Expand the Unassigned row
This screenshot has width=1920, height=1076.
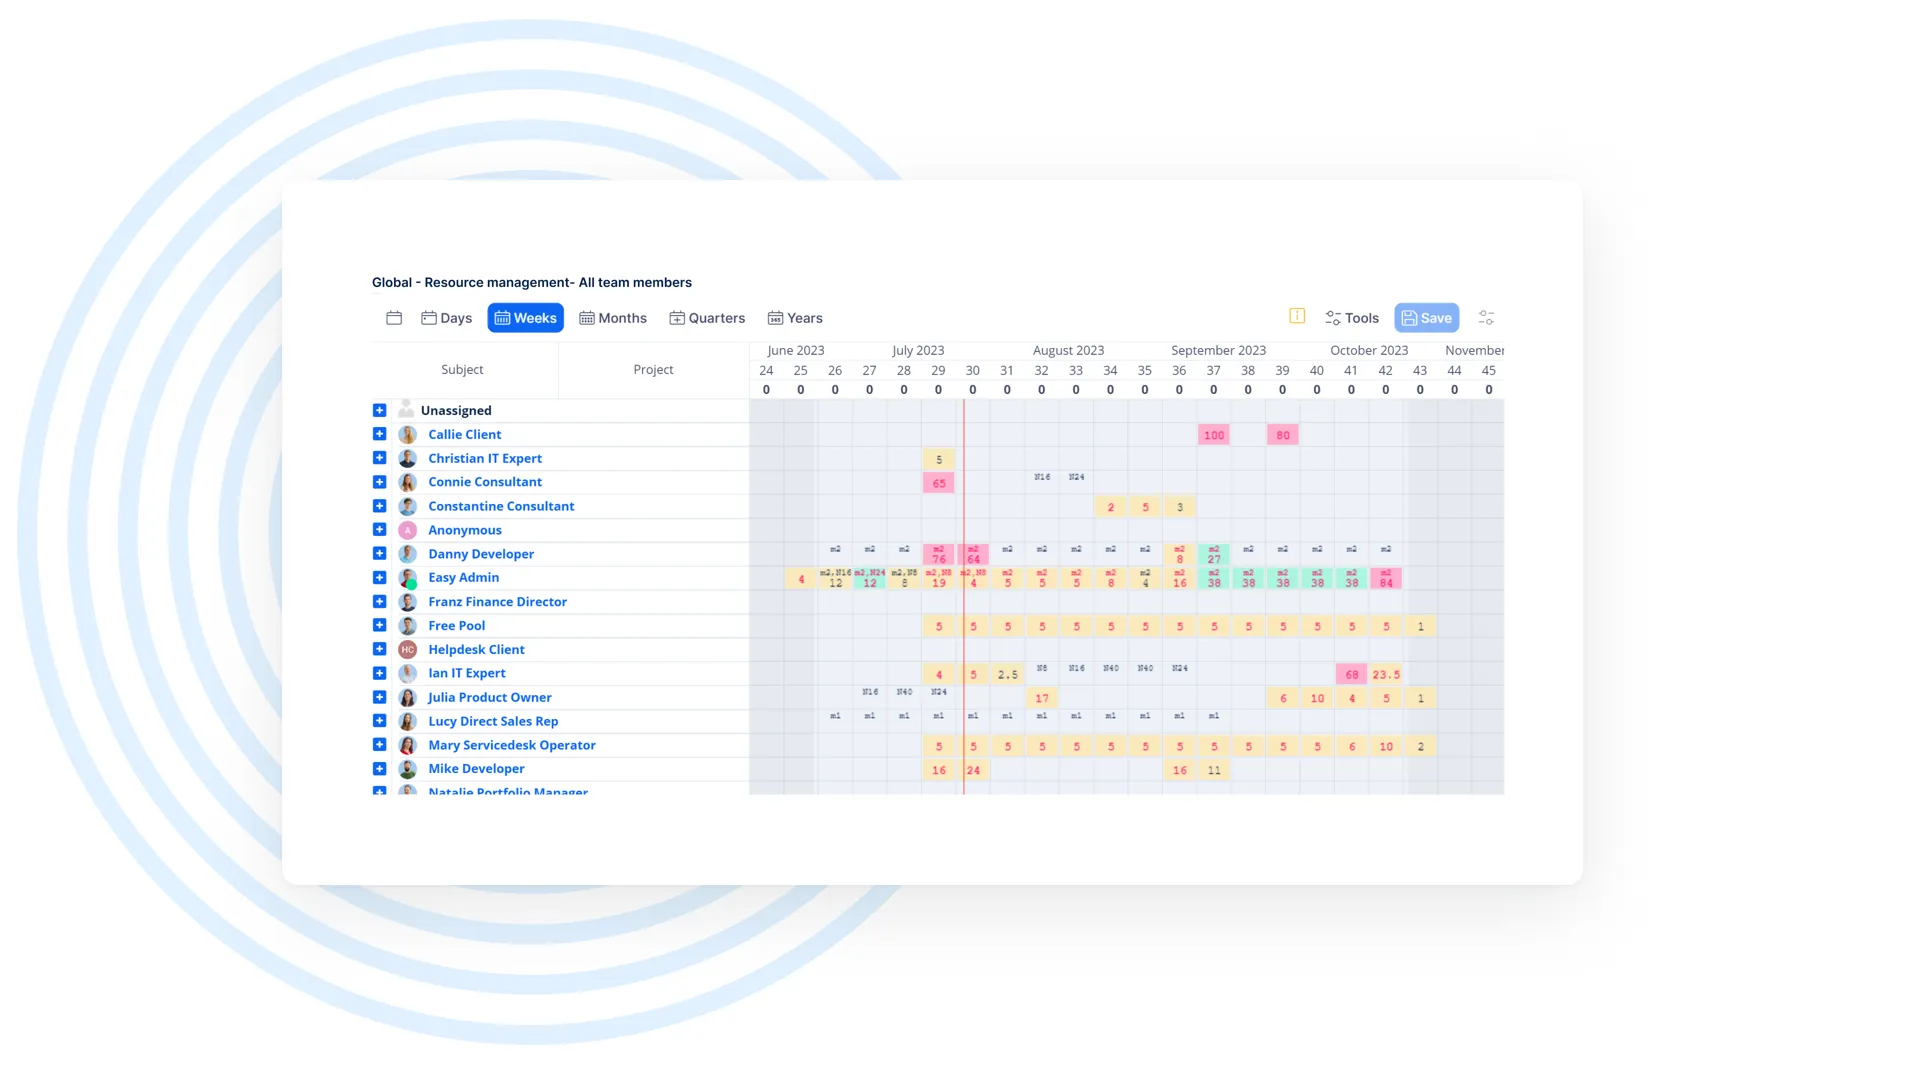tap(379, 410)
